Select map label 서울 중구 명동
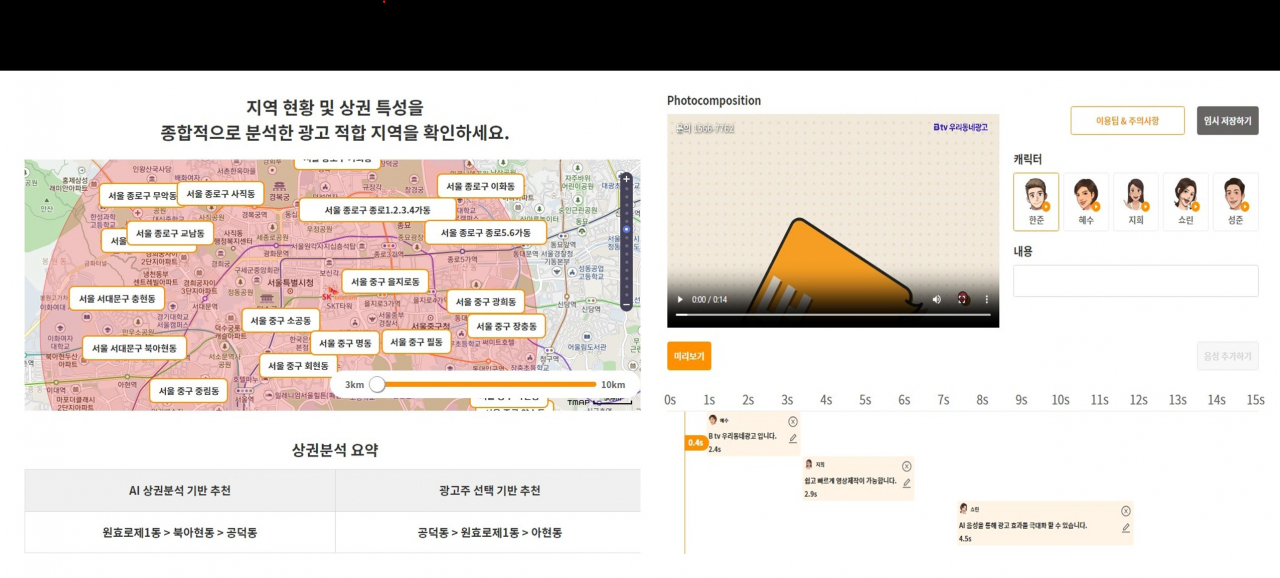 click(x=345, y=343)
